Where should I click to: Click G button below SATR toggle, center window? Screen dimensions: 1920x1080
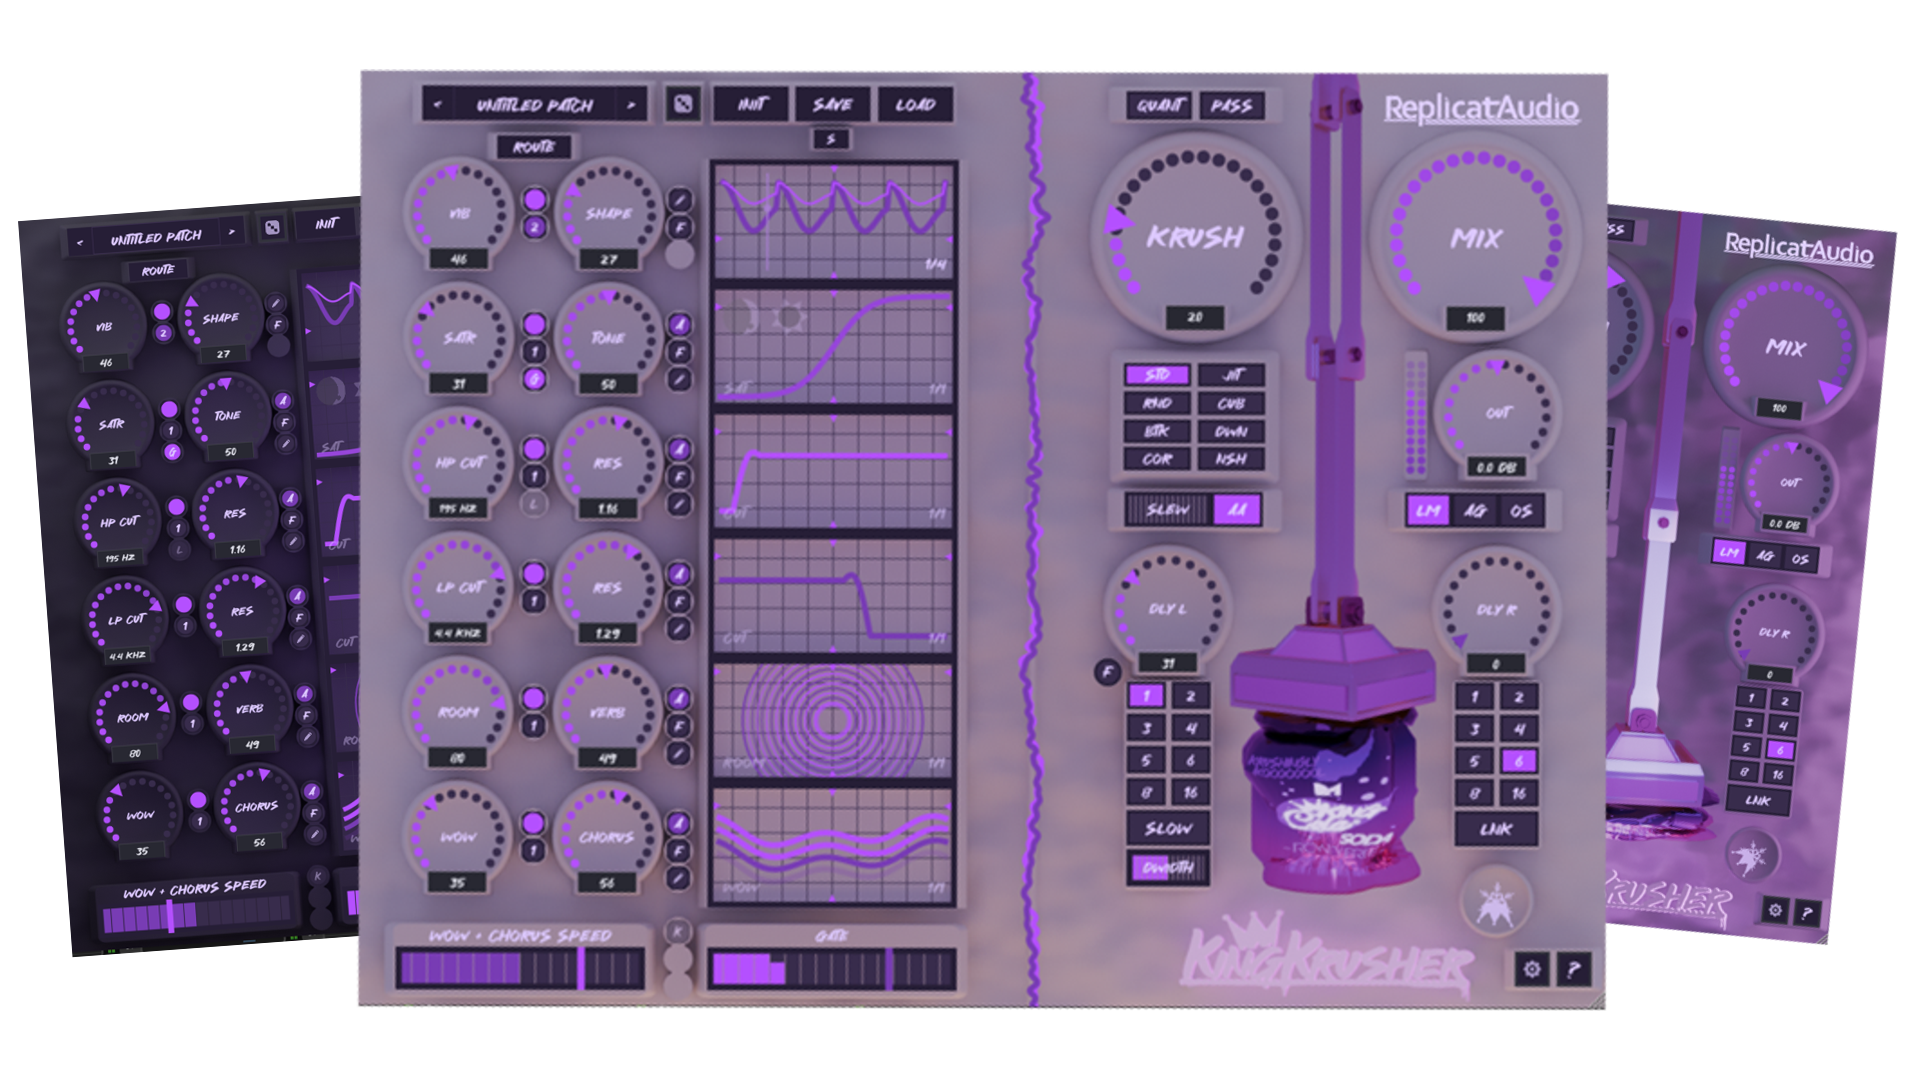(535, 379)
